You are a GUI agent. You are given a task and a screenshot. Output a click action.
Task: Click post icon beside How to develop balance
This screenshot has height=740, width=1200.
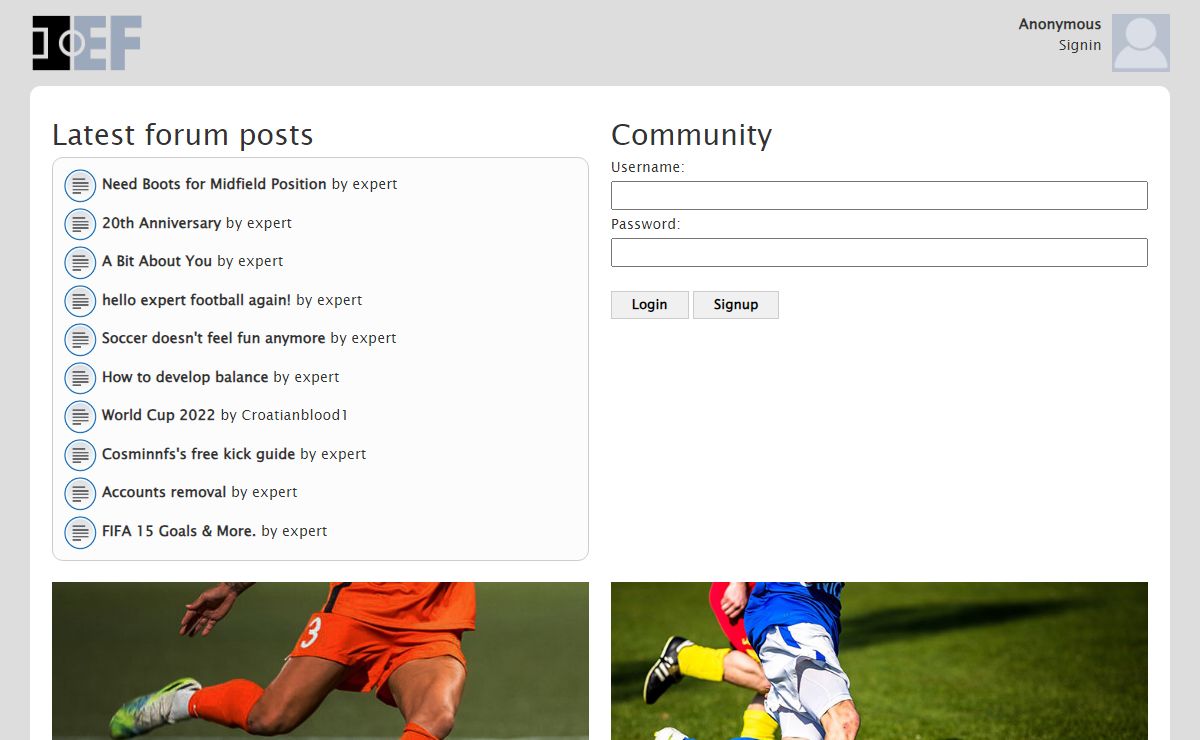pyautogui.click(x=80, y=378)
